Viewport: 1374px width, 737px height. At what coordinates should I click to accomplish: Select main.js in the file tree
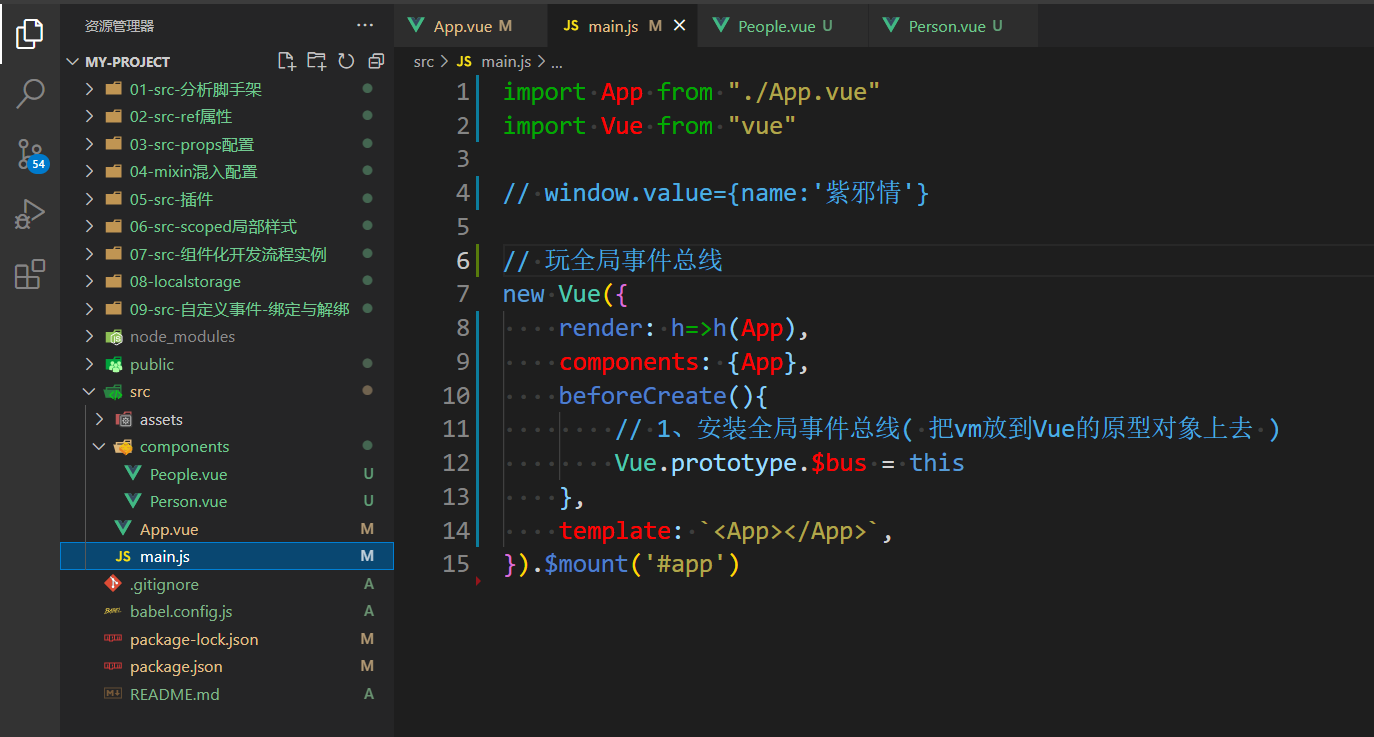227,556
